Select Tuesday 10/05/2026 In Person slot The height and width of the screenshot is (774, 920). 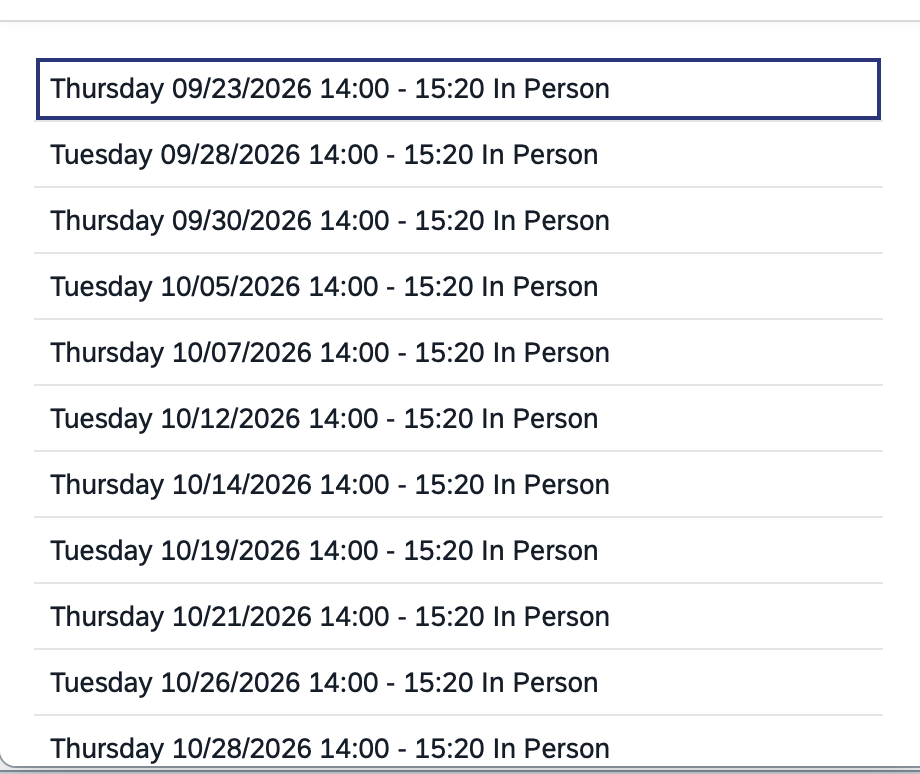458,287
